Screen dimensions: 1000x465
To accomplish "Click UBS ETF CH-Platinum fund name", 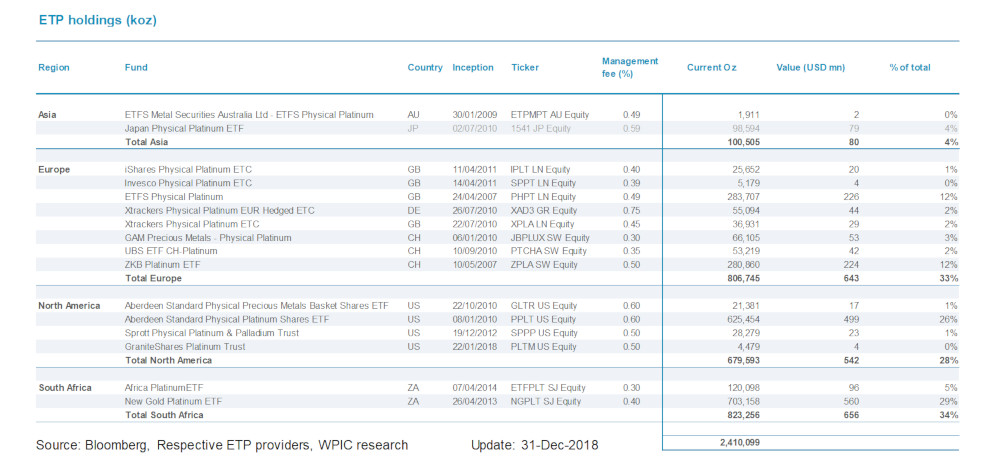I will 171,251.
